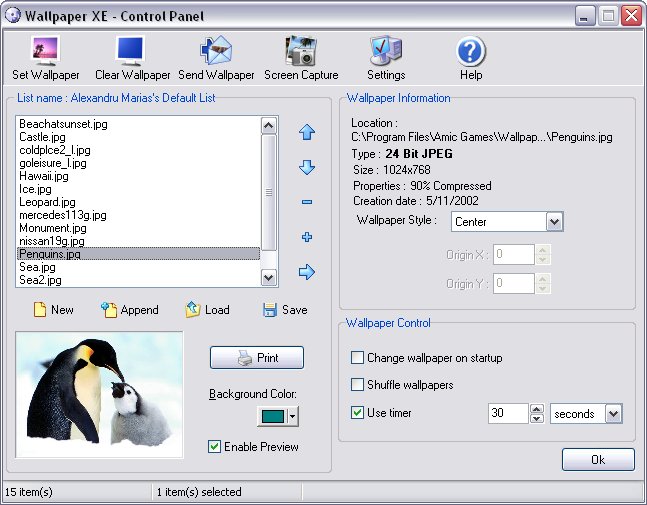Click the Print button
Image resolution: width=647 pixels, height=505 pixels.
[257, 357]
